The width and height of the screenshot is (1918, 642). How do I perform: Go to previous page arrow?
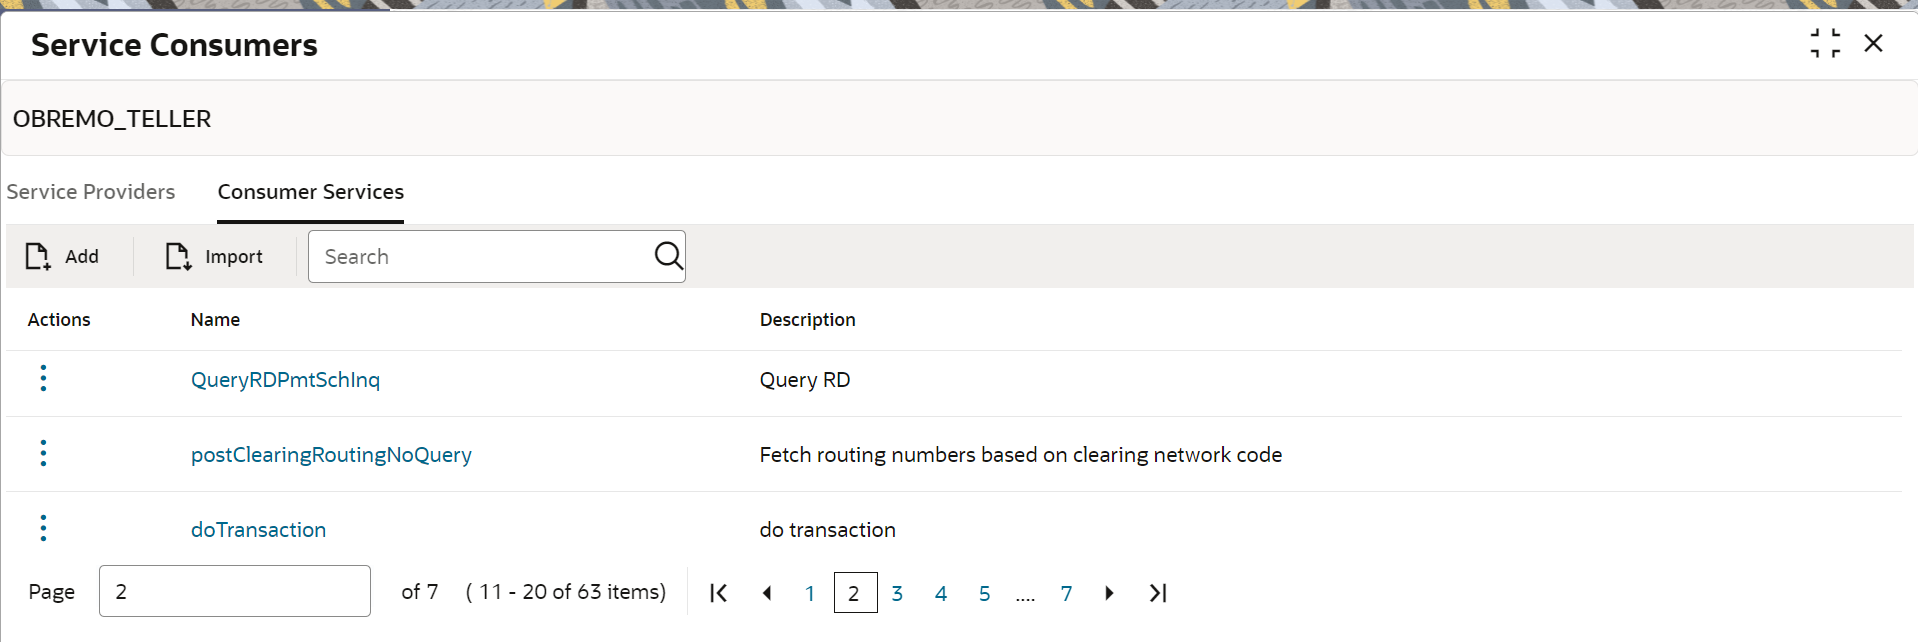(x=767, y=593)
